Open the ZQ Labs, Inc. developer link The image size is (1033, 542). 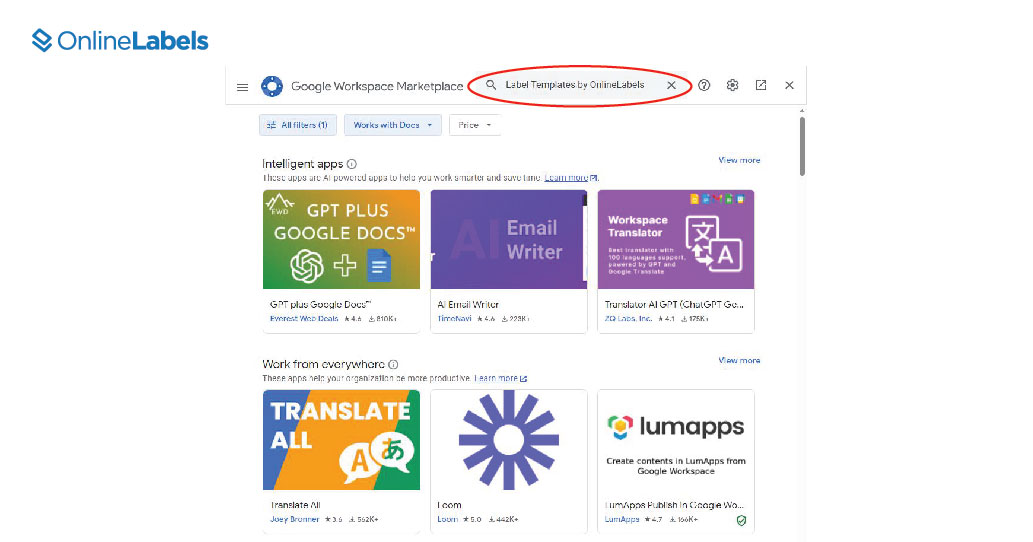click(x=628, y=319)
